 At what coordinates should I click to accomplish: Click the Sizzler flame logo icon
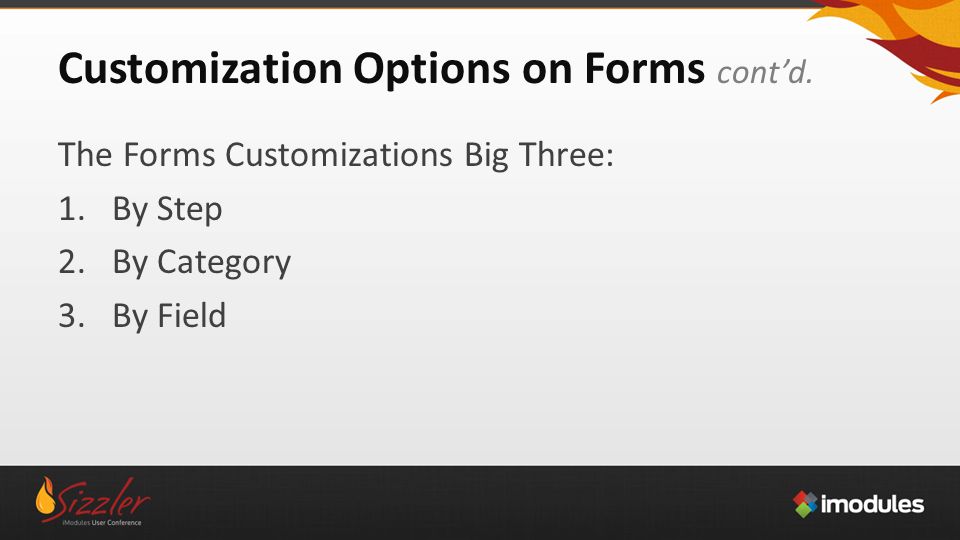click(x=45, y=497)
